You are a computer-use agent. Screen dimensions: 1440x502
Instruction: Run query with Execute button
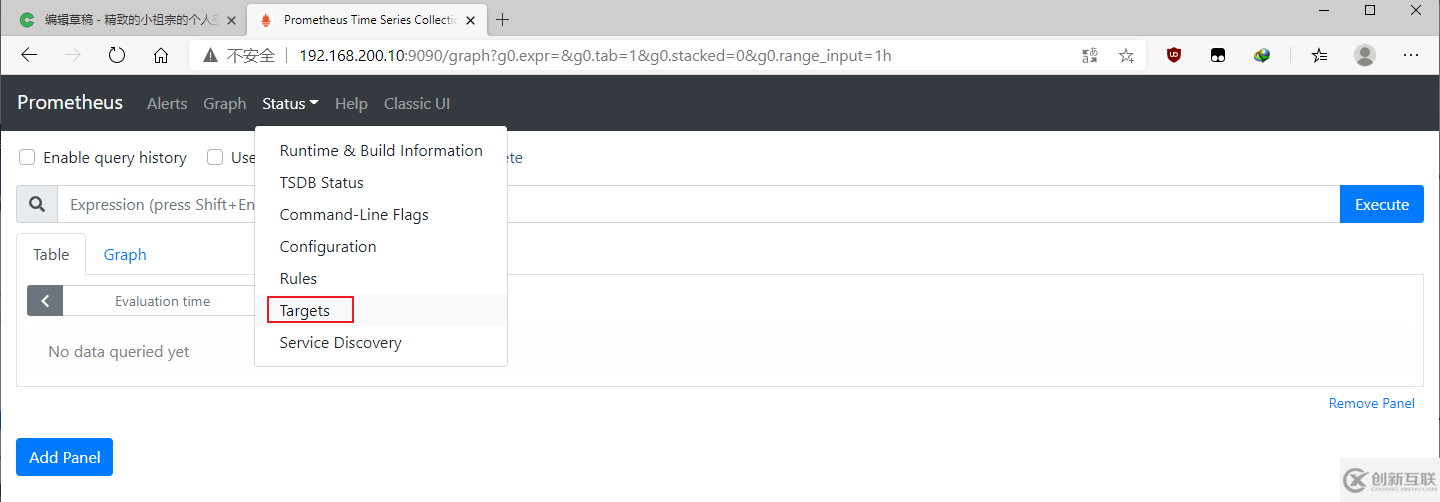[1382, 204]
